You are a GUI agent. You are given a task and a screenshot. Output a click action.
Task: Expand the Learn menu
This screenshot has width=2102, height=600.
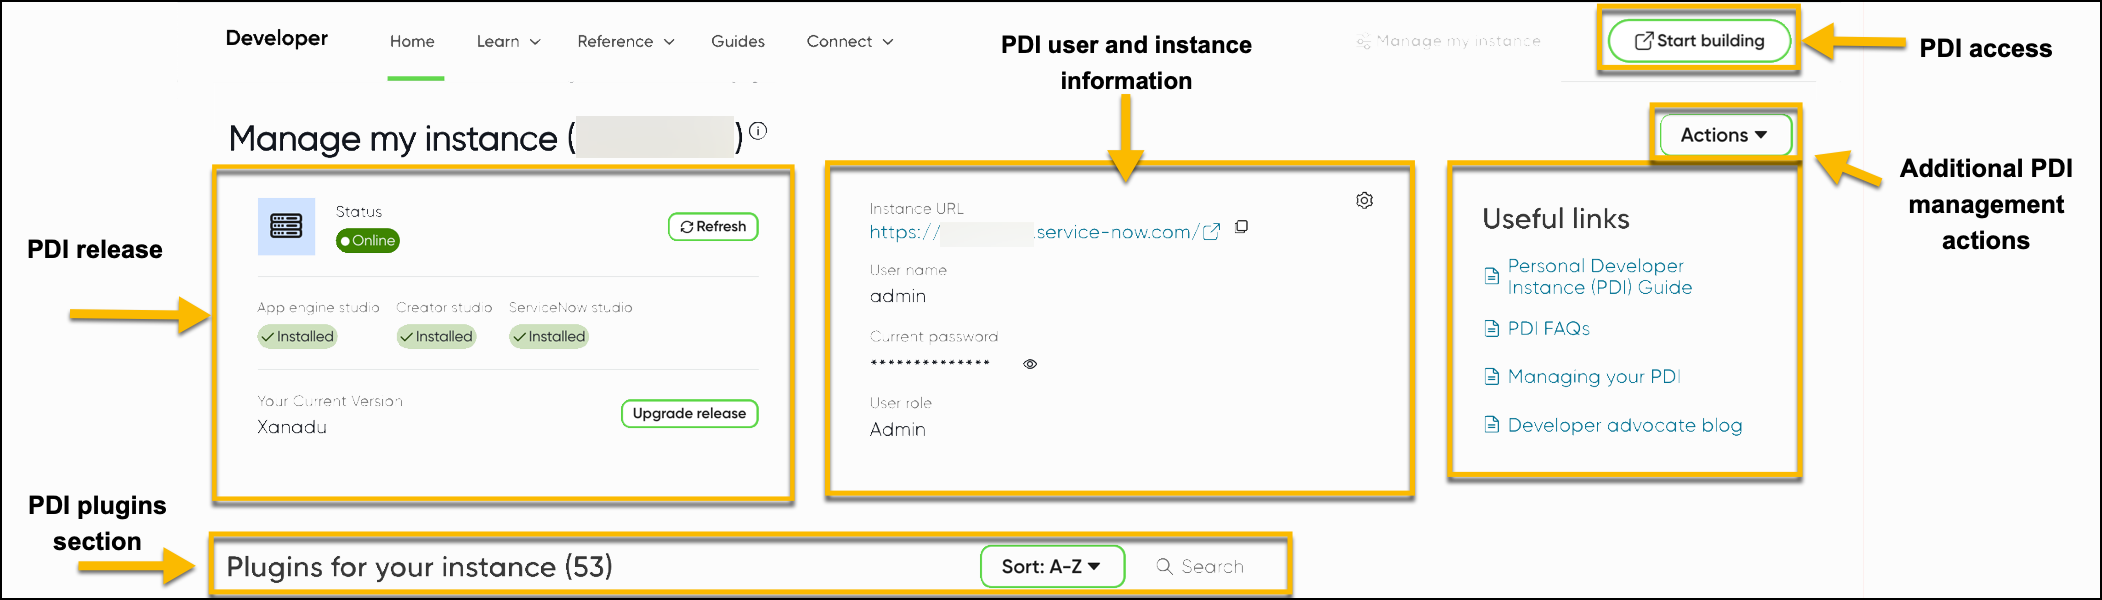pos(508,42)
